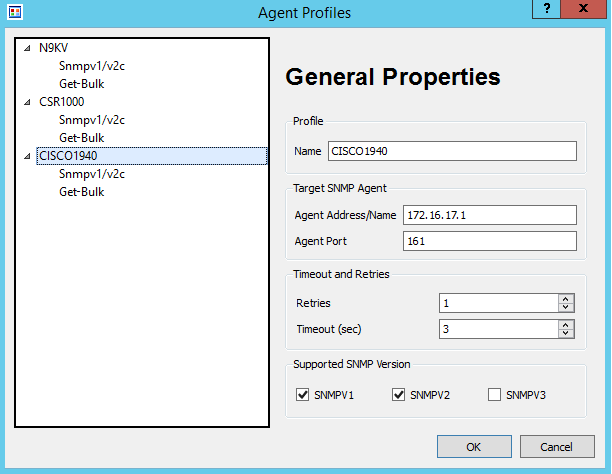The height and width of the screenshot is (474, 612).
Task: Click the Cancel button
Action: point(557,447)
